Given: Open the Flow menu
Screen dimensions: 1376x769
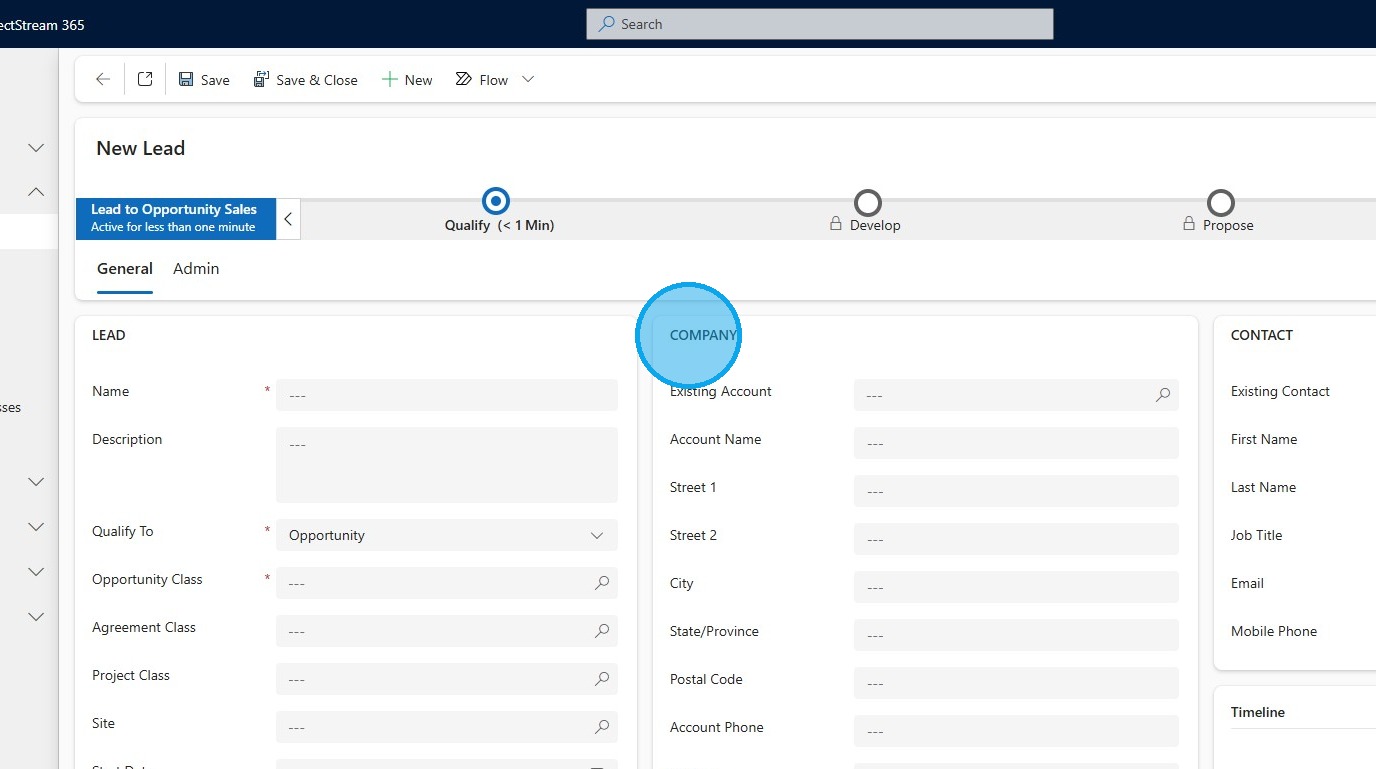Looking at the screenshot, I should (x=482, y=80).
